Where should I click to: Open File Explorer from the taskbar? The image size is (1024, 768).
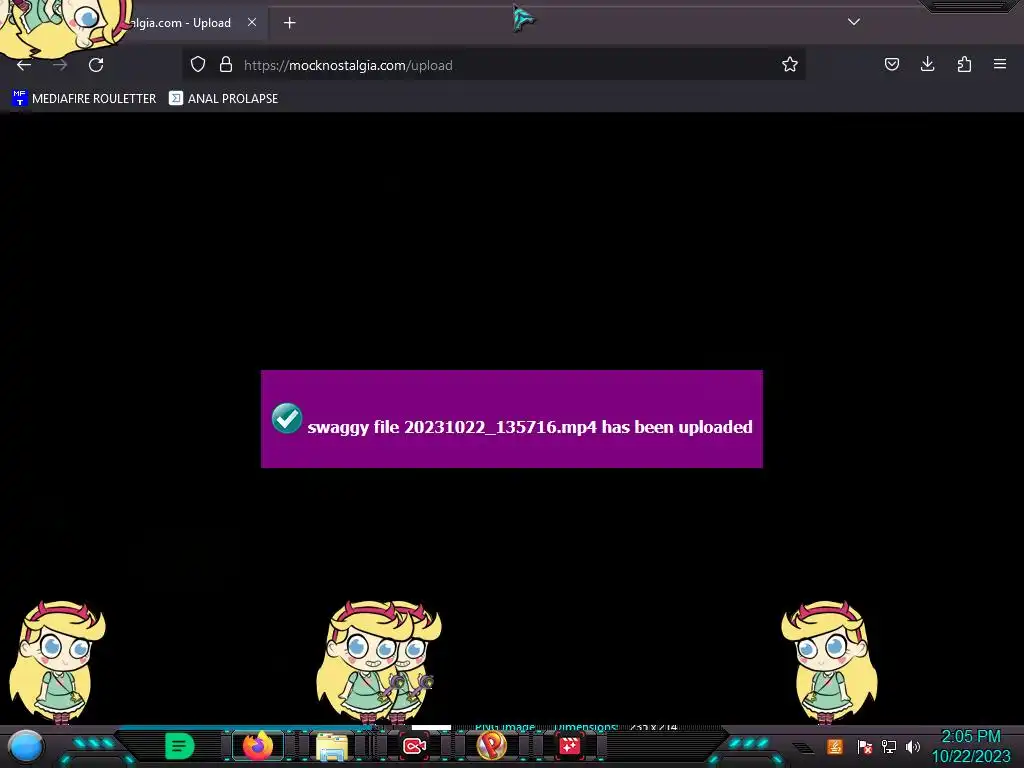click(332, 746)
